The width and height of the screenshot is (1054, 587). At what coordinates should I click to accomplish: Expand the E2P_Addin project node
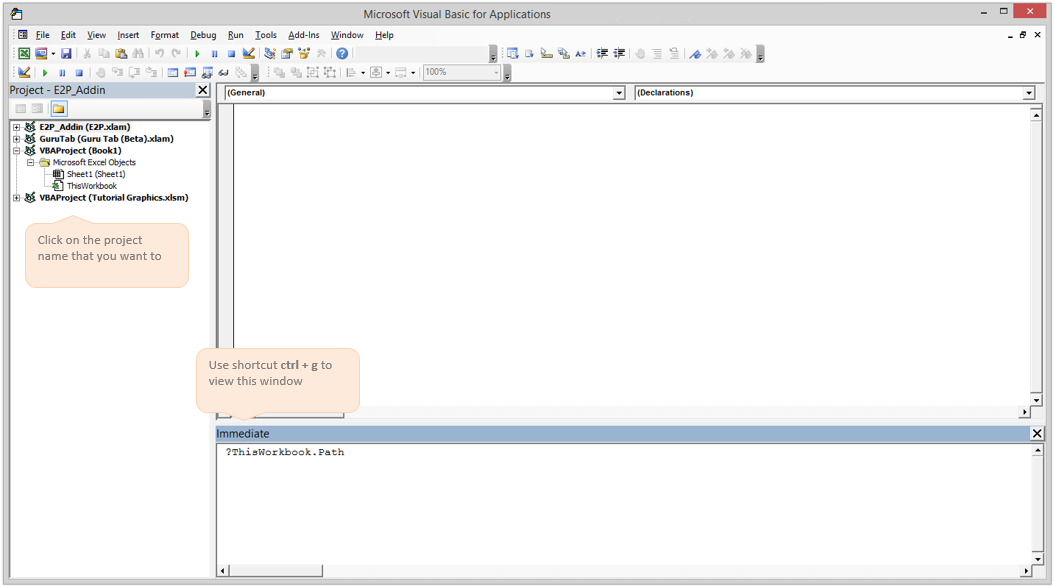16,127
